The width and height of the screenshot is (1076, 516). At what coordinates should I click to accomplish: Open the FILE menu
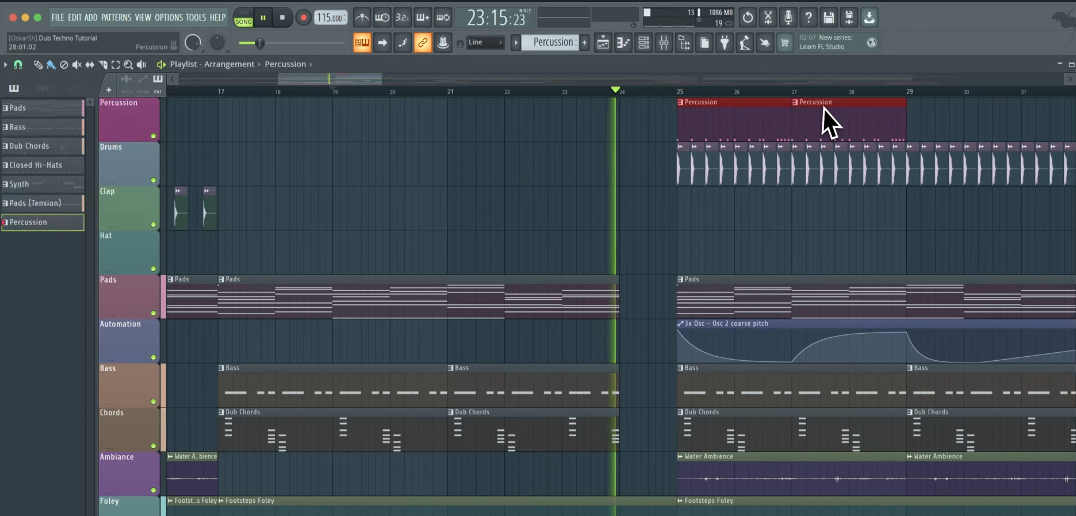click(58, 17)
